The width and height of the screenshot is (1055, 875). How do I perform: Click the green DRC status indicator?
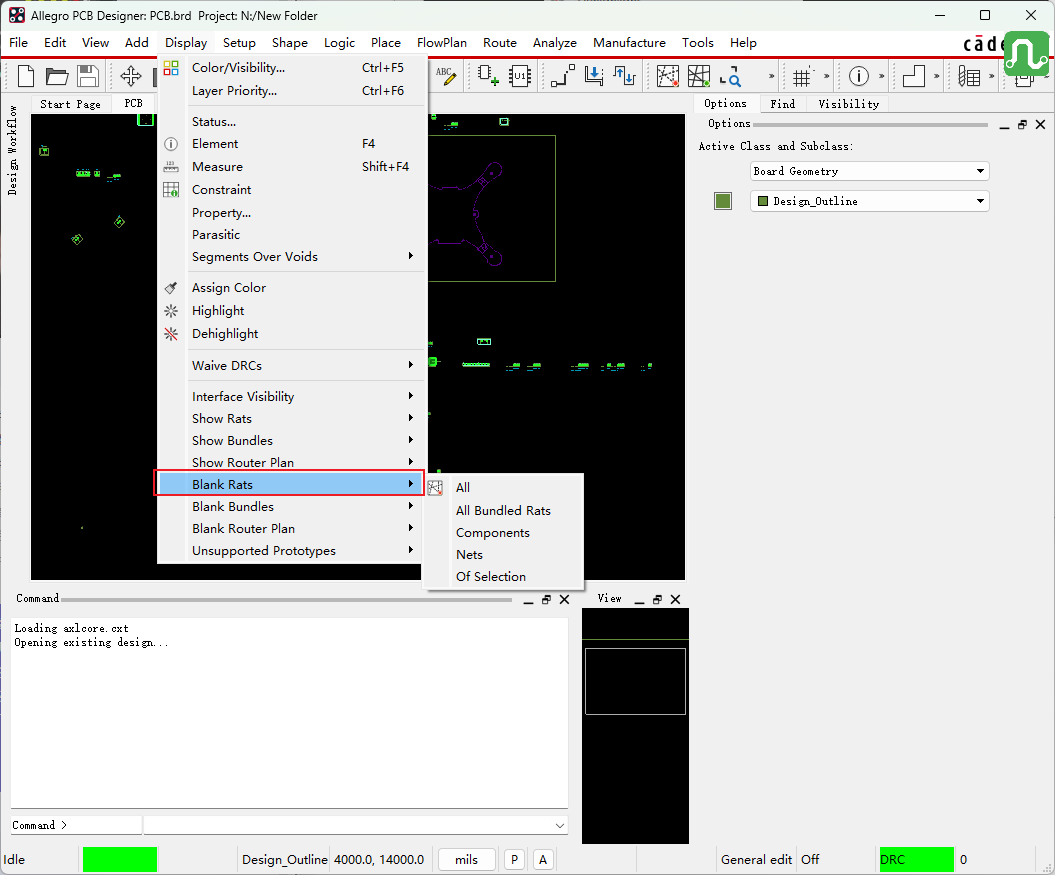point(916,860)
